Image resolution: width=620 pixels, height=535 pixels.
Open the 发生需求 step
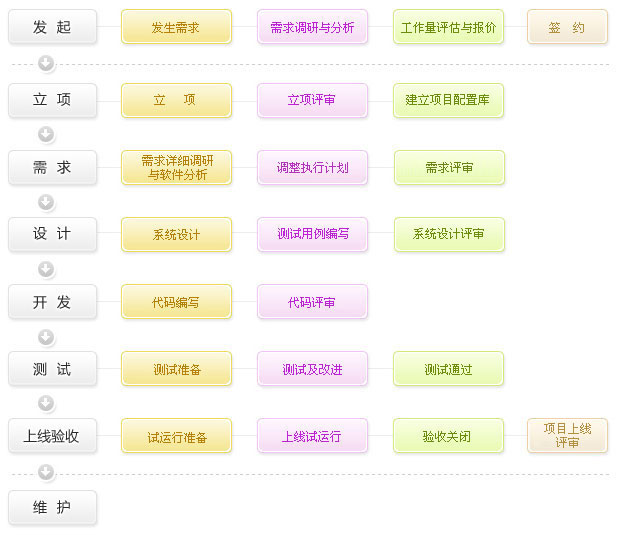176,26
